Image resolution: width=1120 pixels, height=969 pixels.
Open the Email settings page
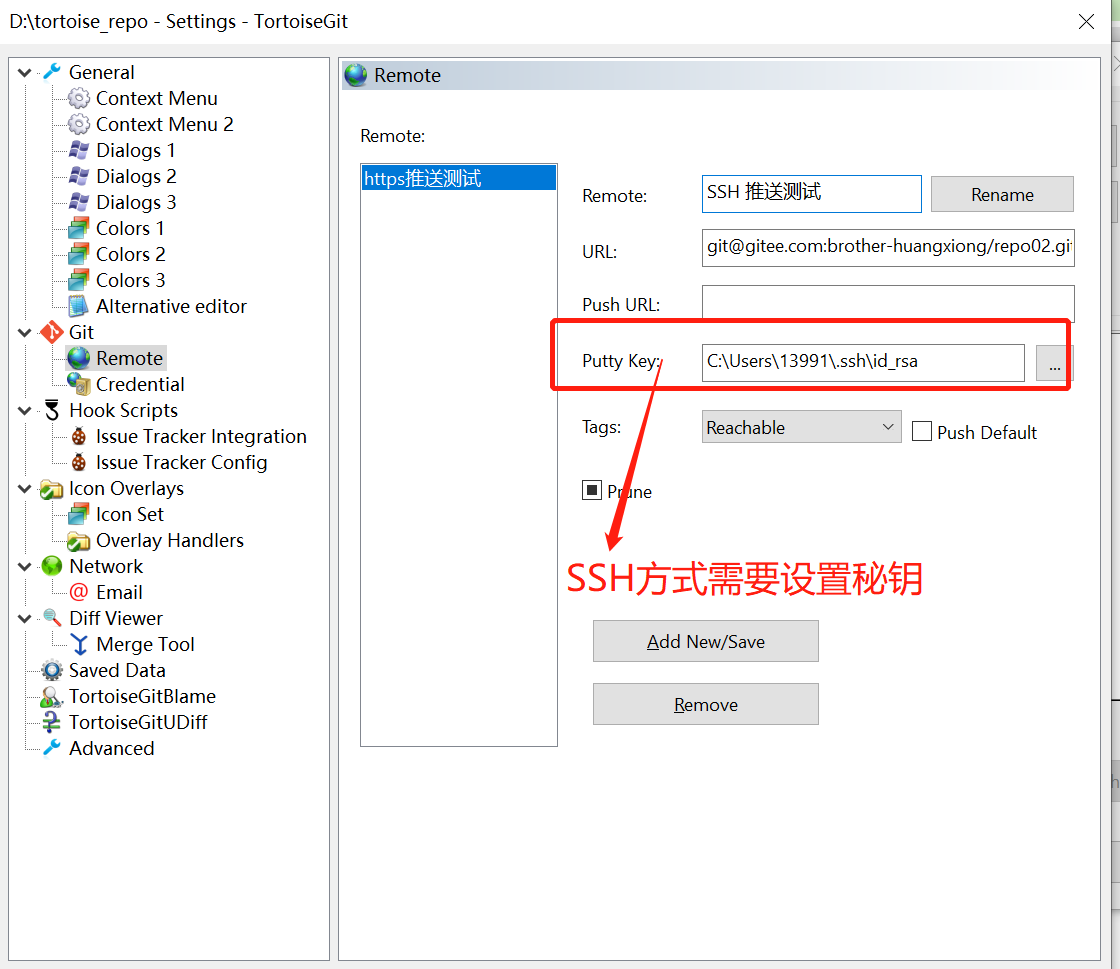pos(119,593)
